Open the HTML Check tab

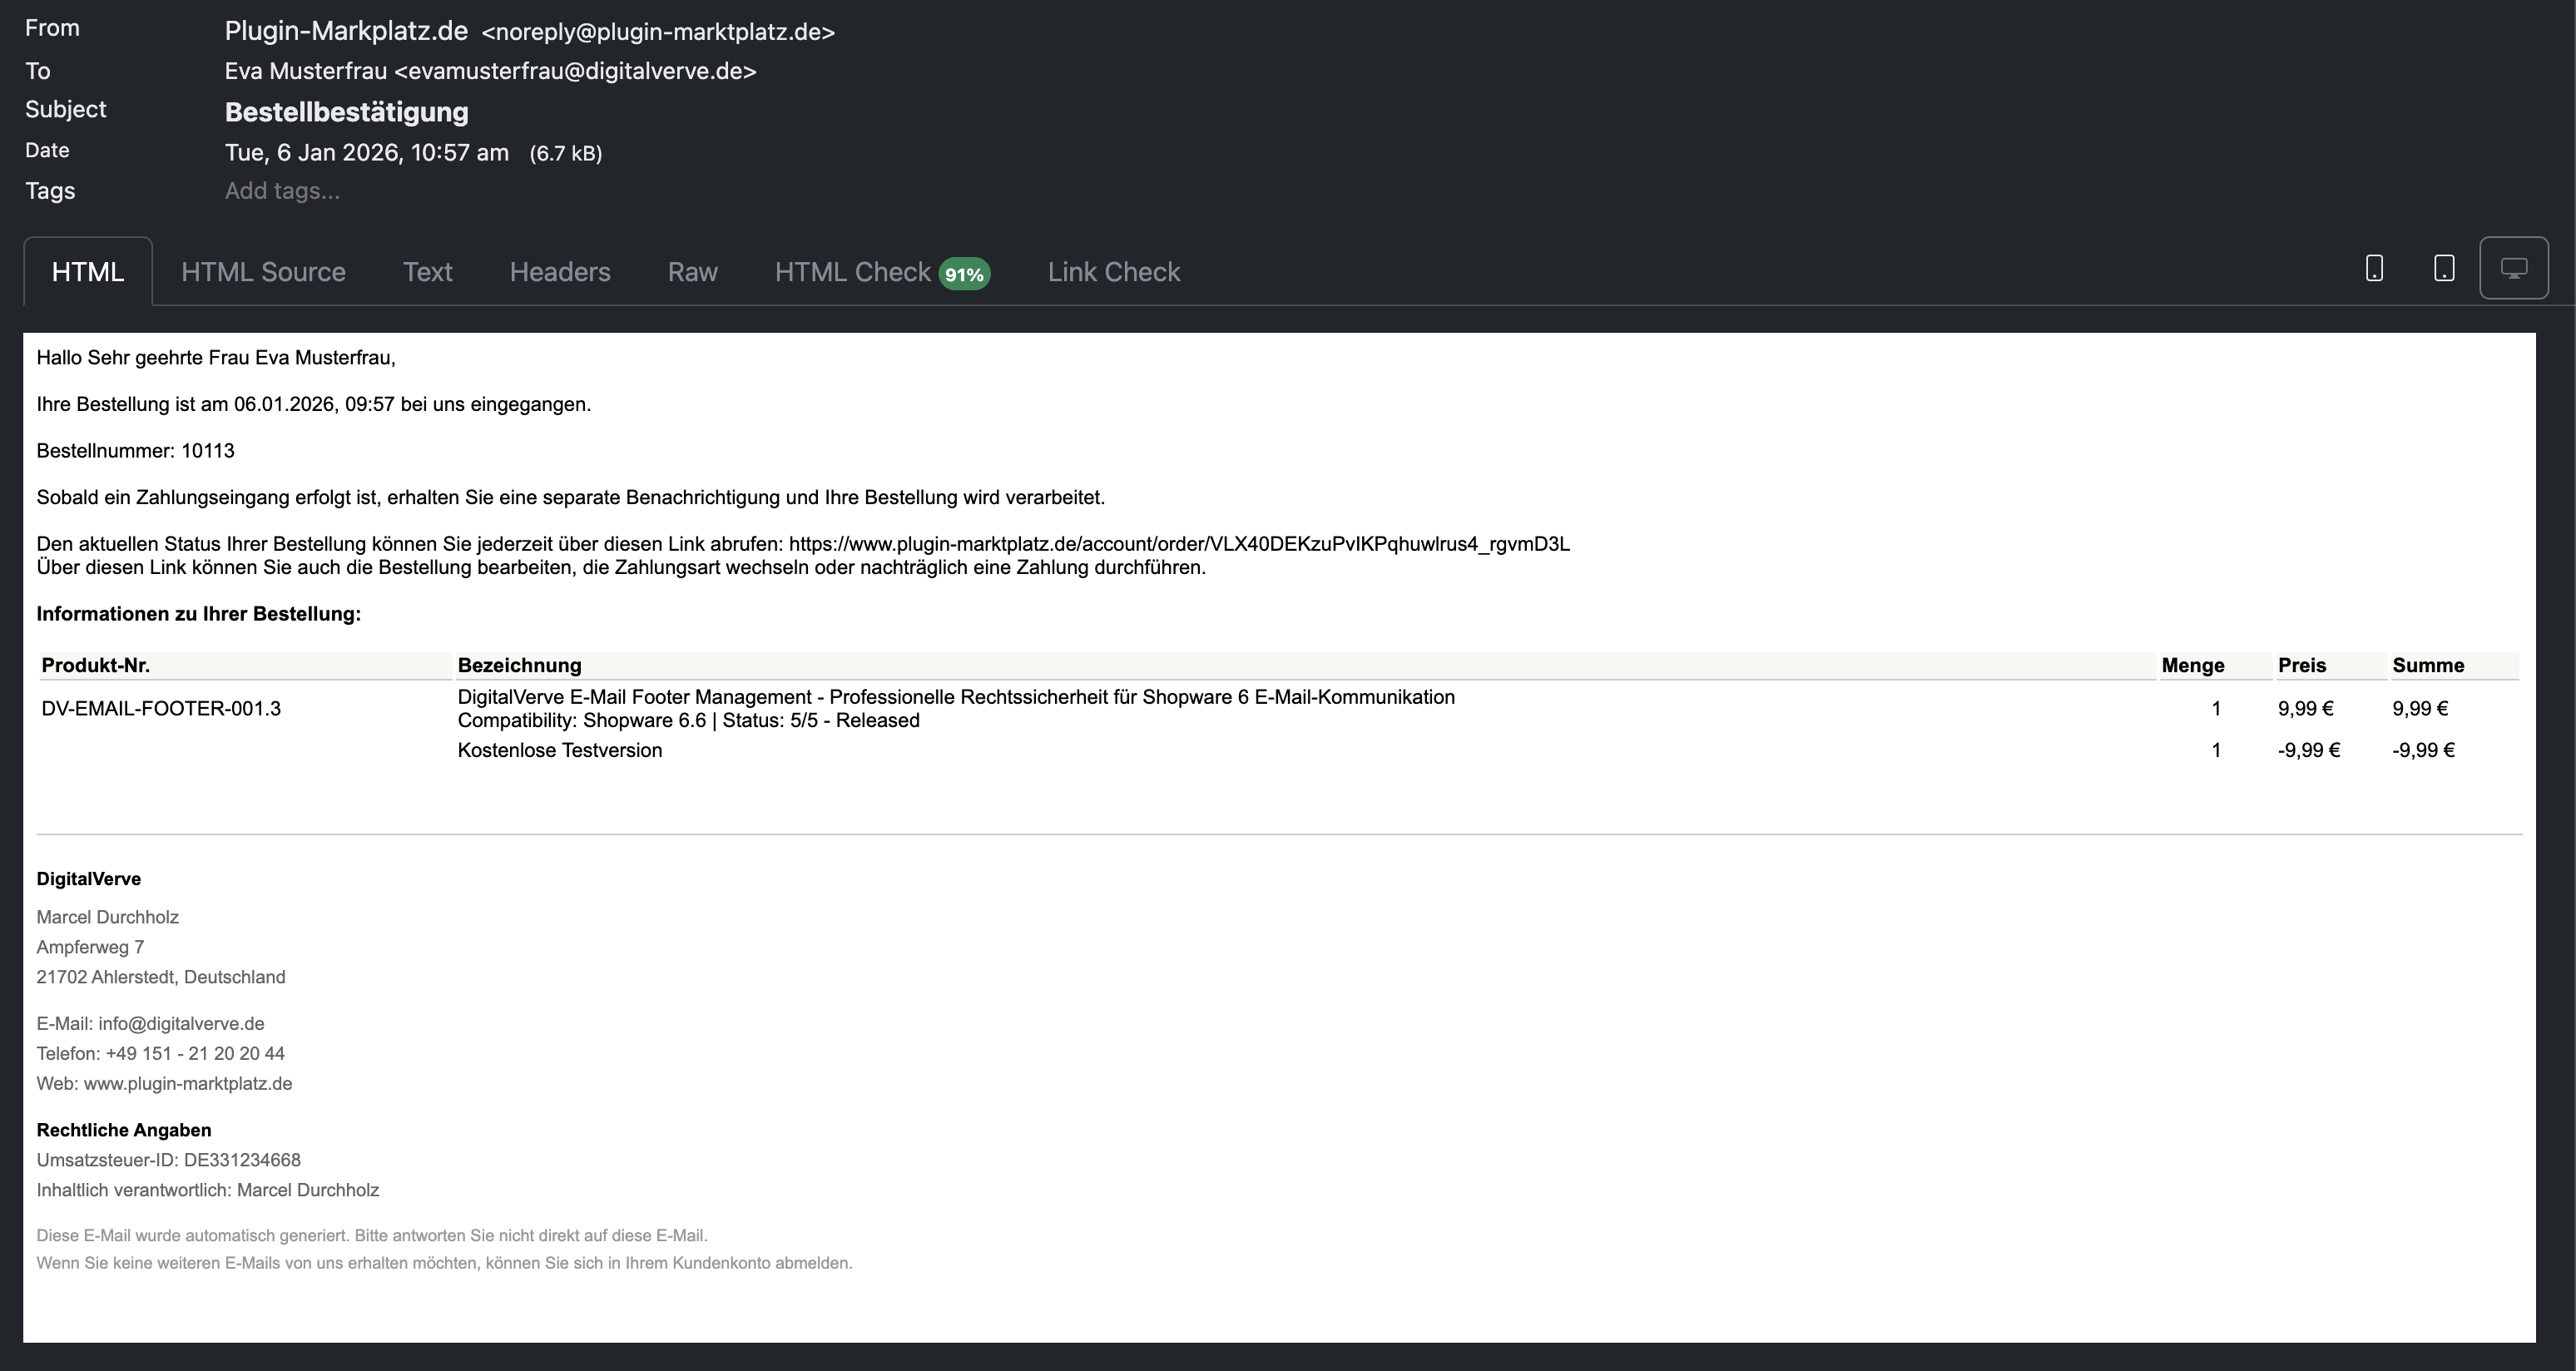tap(852, 272)
